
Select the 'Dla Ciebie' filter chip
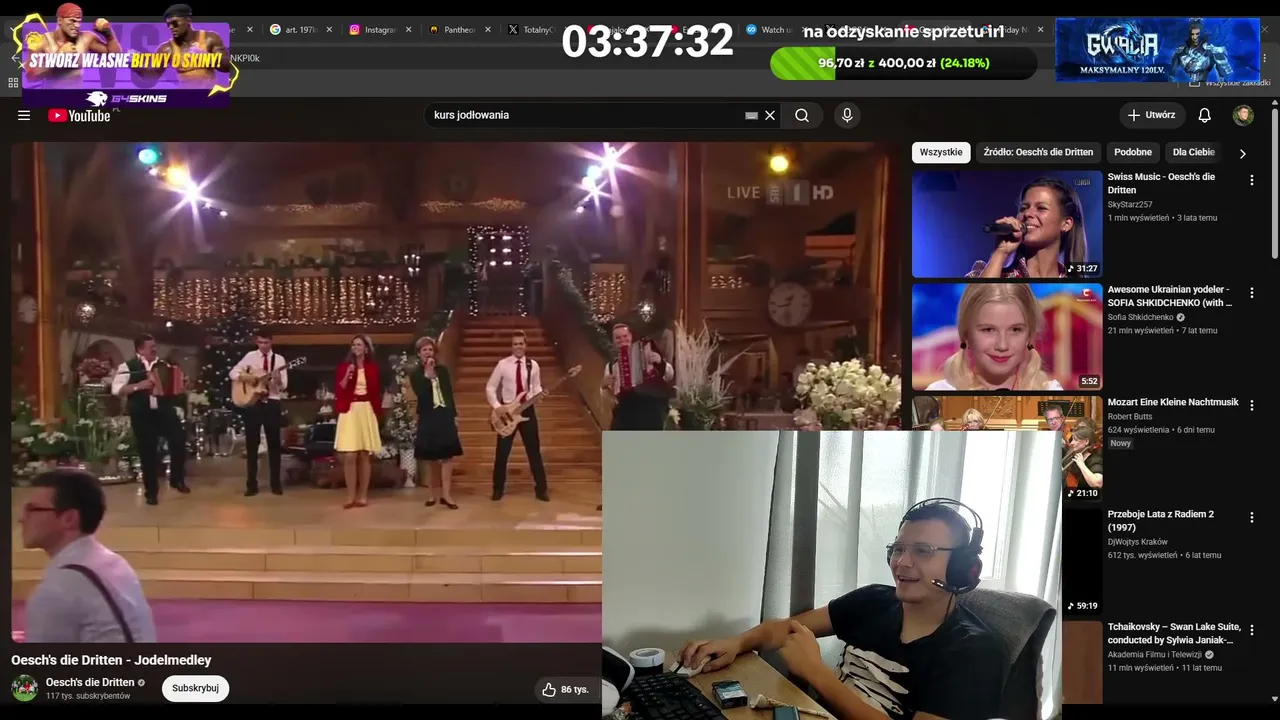tap(1194, 152)
